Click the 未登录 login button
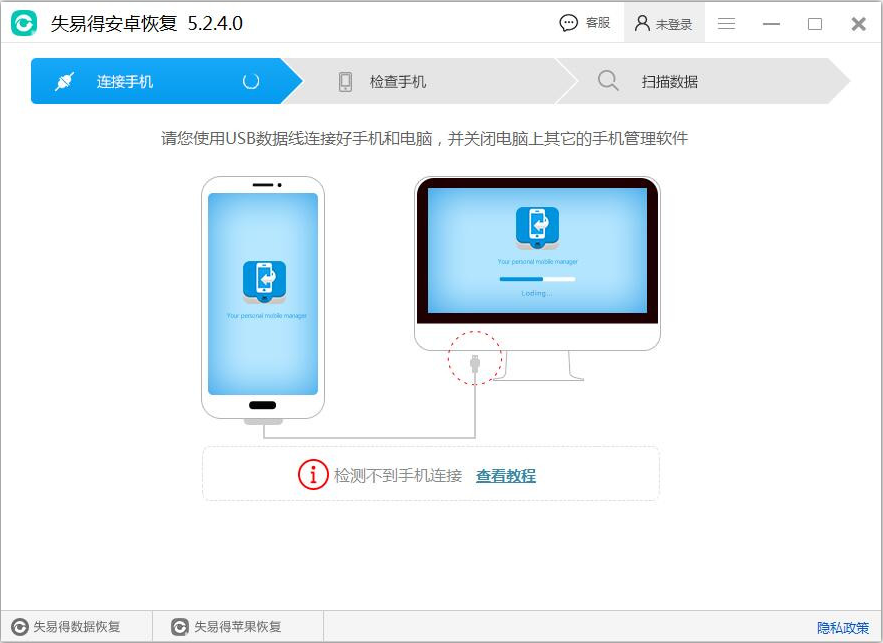The height and width of the screenshot is (643, 883). (664, 23)
